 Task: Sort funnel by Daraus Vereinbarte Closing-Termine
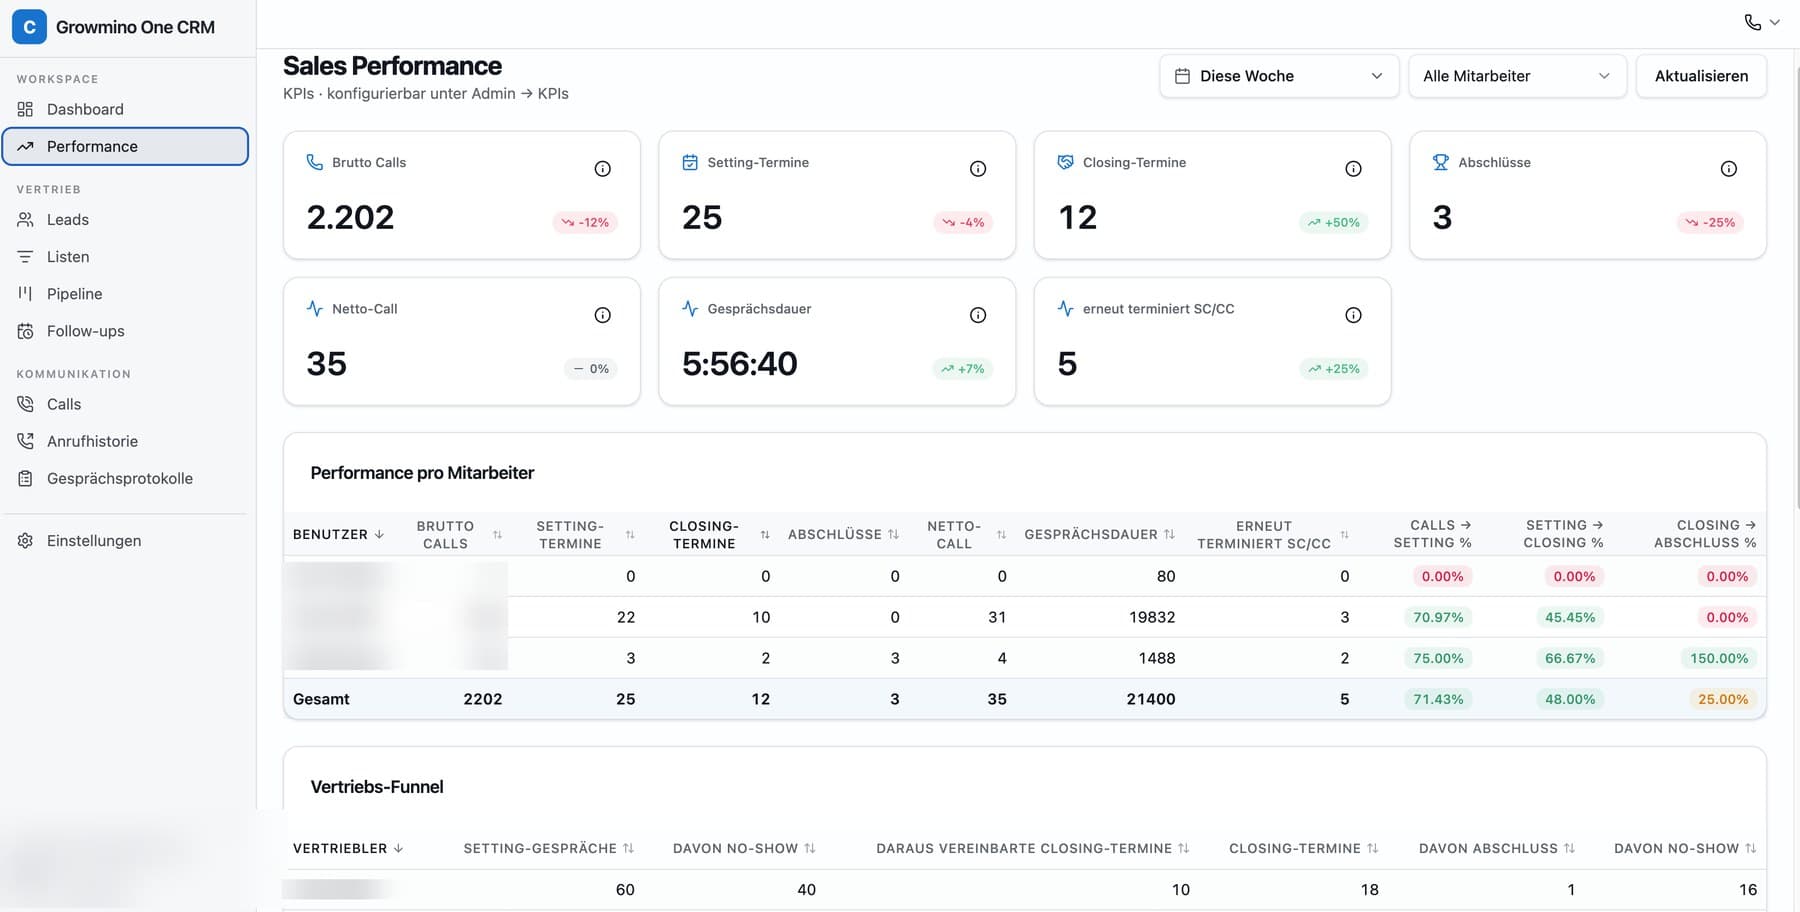pyautogui.click(x=1033, y=849)
